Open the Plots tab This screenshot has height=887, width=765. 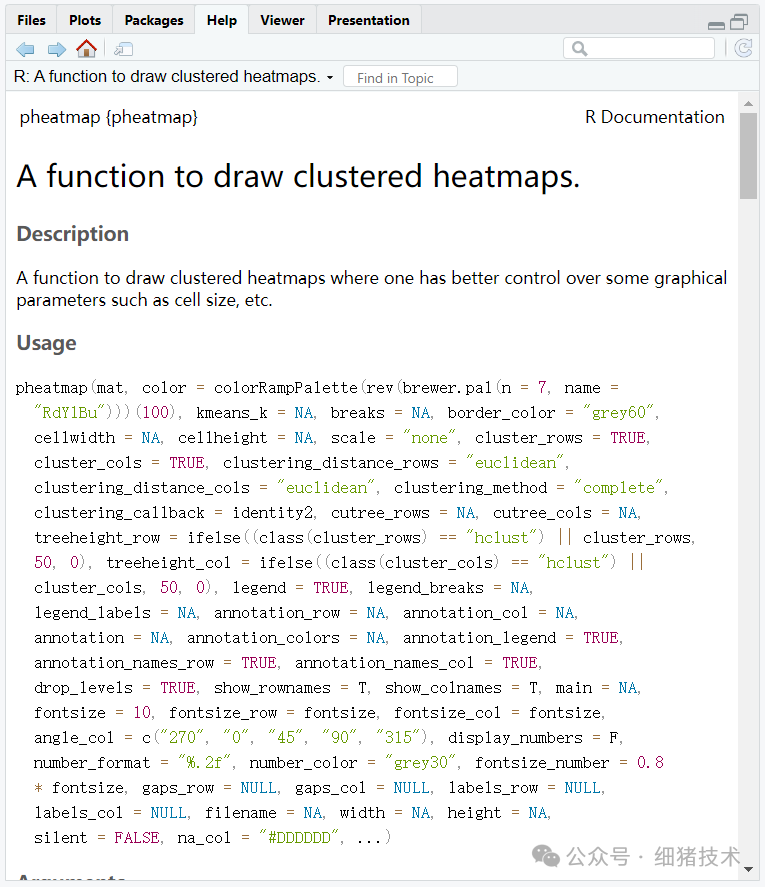(x=85, y=20)
